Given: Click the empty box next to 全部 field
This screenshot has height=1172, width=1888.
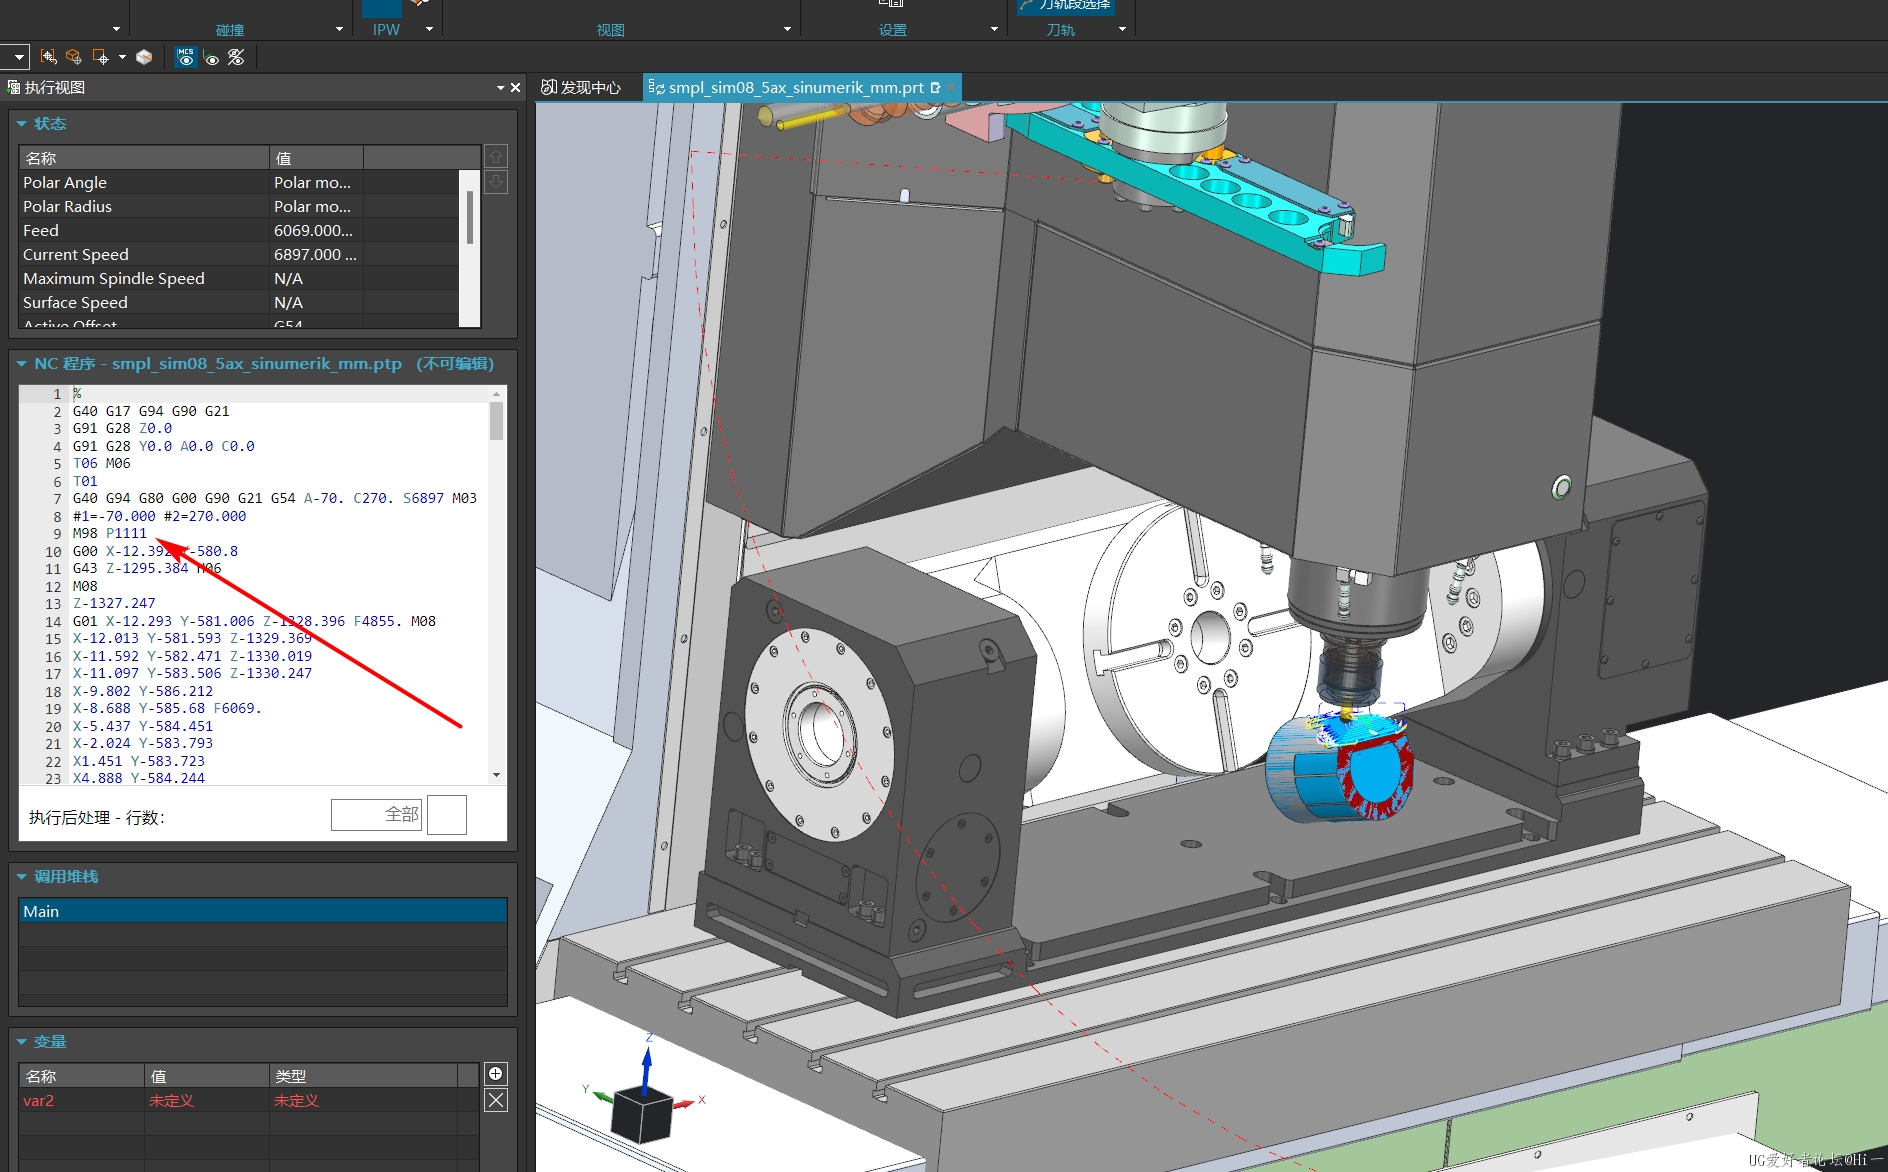Looking at the screenshot, I should tap(447, 815).
